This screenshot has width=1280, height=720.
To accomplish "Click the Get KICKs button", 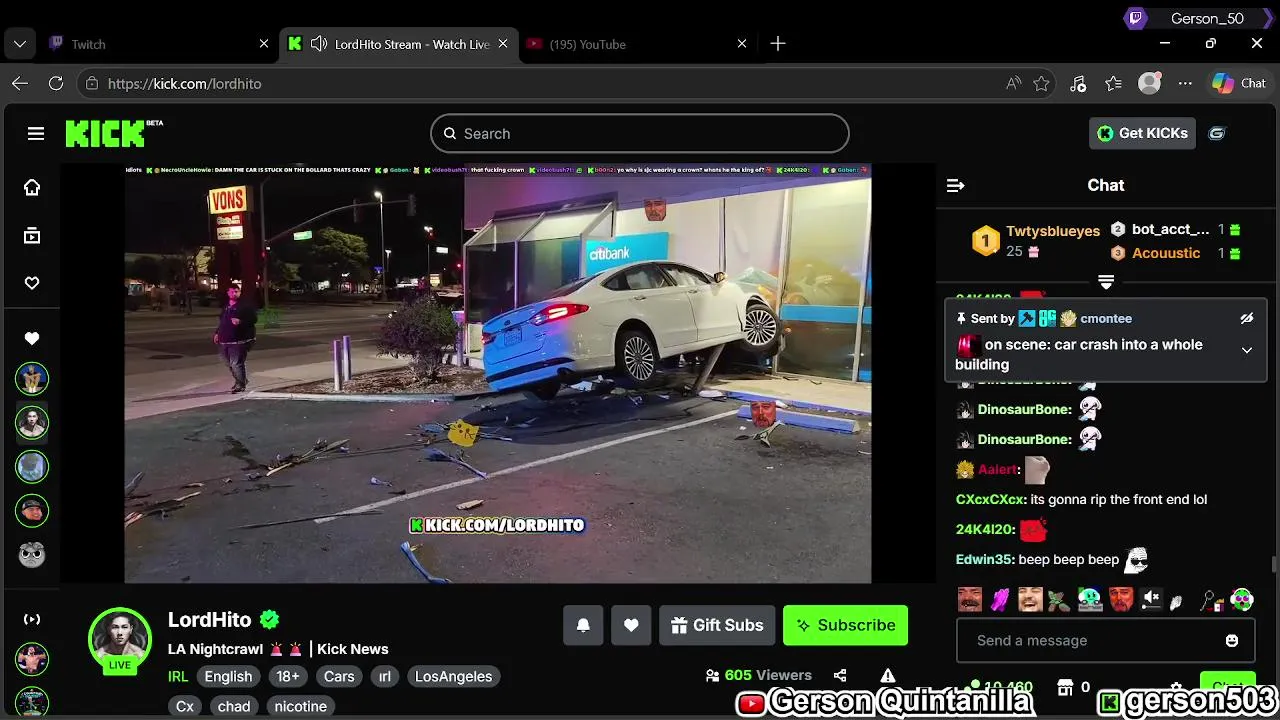I will (x=1142, y=133).
